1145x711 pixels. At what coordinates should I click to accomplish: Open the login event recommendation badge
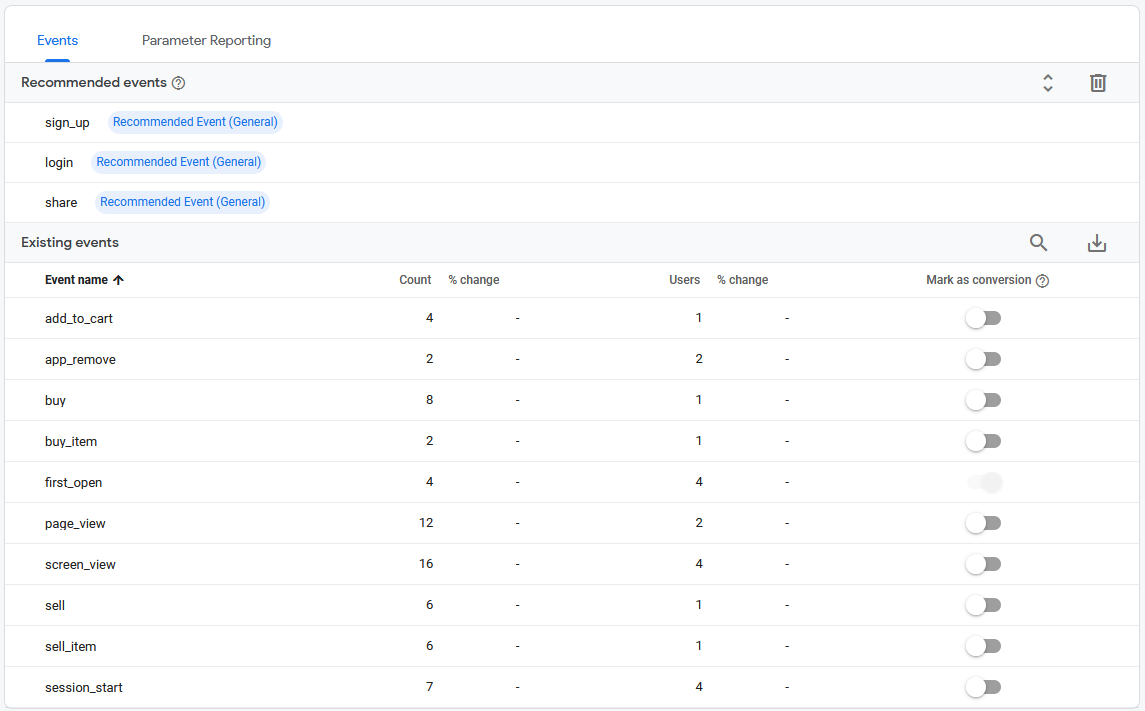point(178,161)
